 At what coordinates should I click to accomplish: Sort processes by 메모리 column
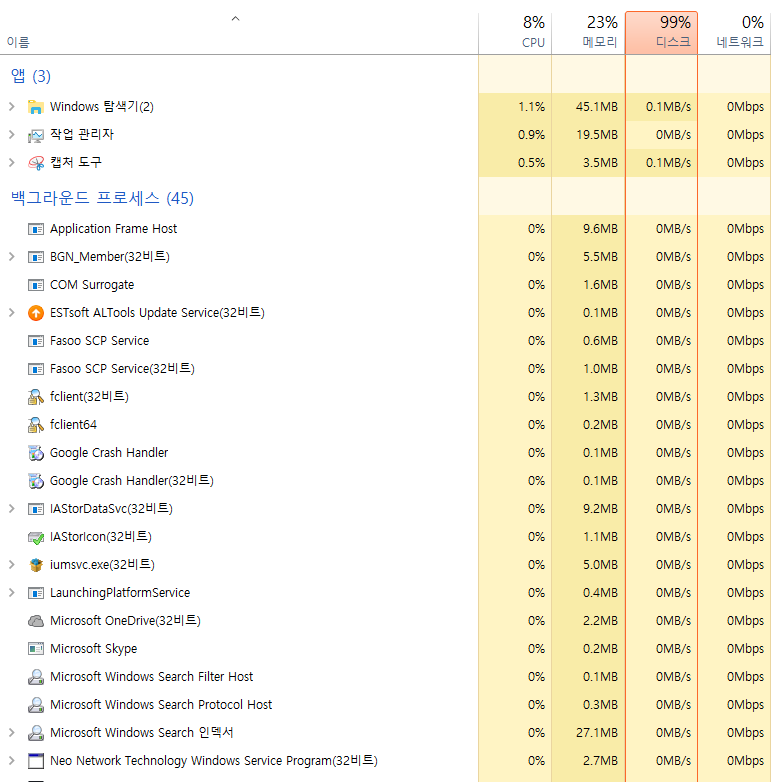point(588,33)
